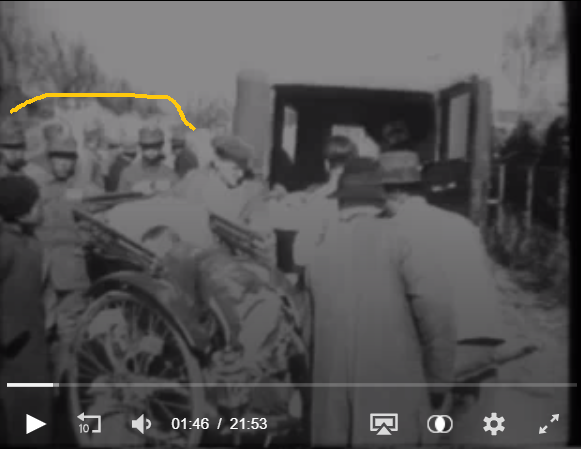Mute audio using the speaker icon

tap(141, 424)
